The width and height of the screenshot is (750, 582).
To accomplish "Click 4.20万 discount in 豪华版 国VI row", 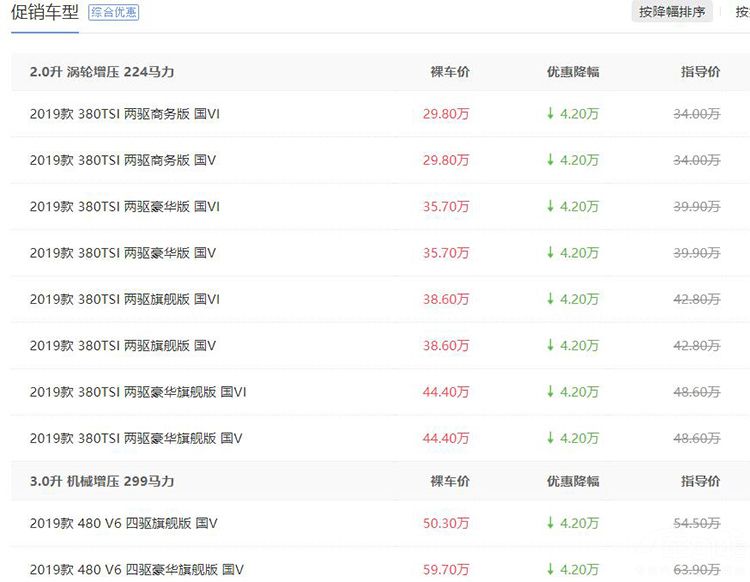I will (x=579, y=207).
